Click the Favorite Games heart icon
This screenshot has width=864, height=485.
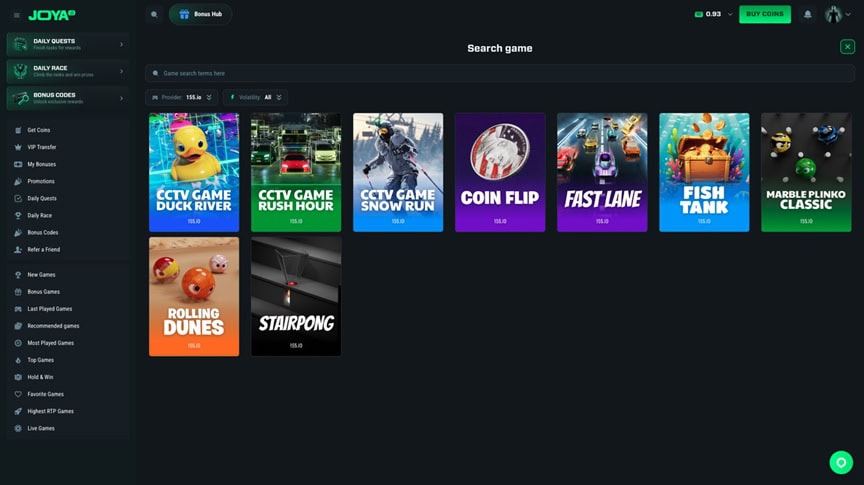18,394
